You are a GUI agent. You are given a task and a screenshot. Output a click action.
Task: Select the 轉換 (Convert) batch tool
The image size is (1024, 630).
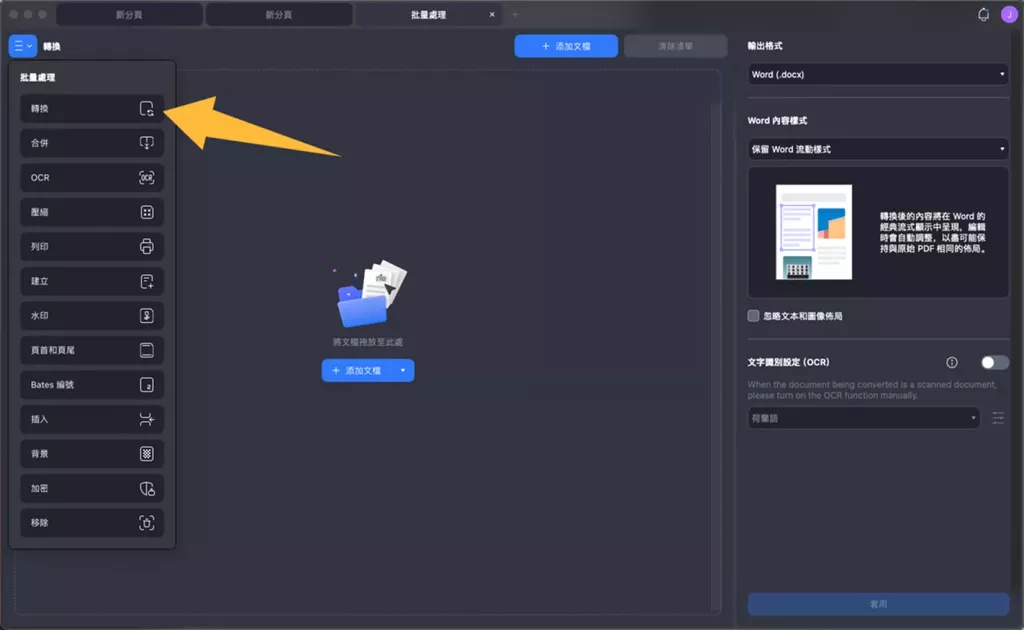90,108
